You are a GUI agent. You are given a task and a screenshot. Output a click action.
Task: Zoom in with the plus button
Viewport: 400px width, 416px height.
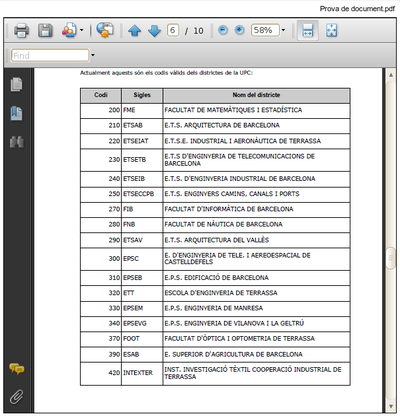239,30
